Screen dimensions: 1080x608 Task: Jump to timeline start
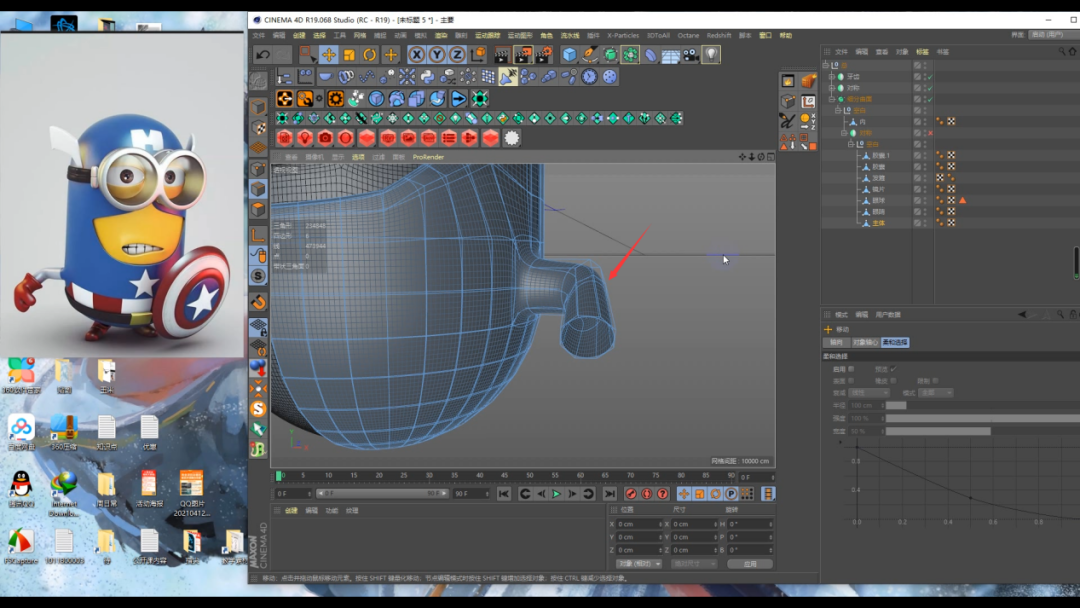click(x=503, y=494)
